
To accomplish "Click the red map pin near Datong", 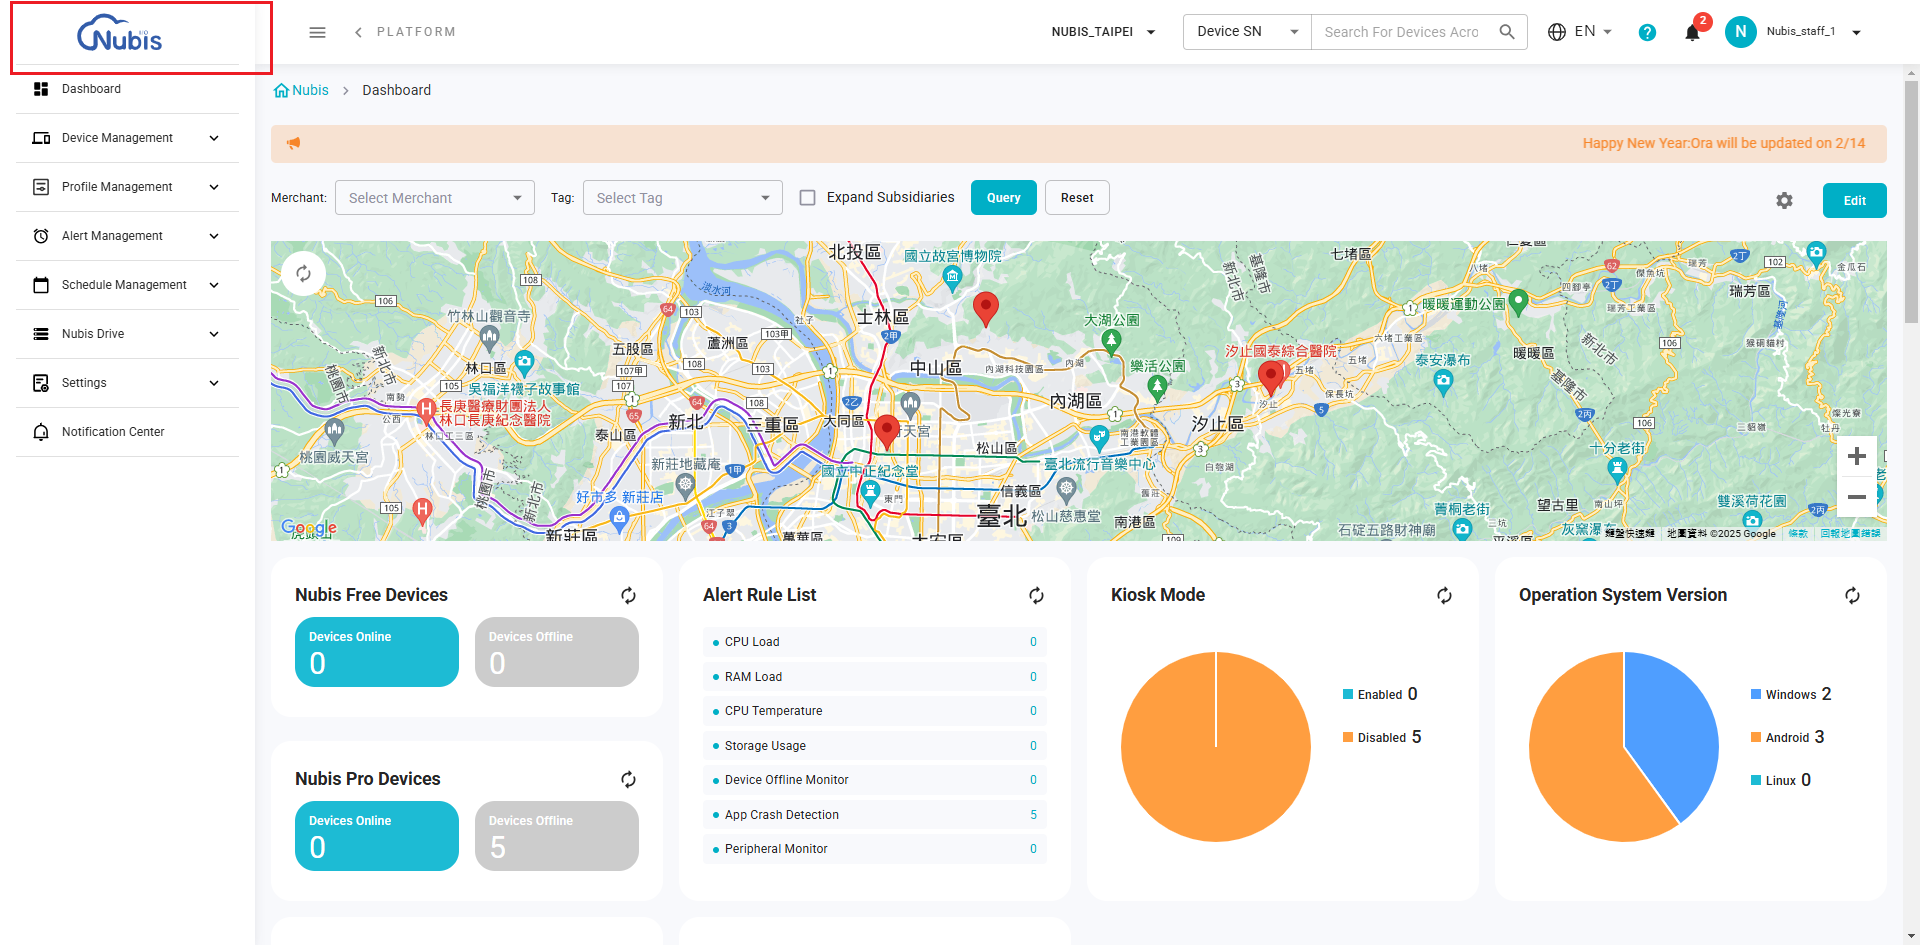I will [x=886, y=432].
